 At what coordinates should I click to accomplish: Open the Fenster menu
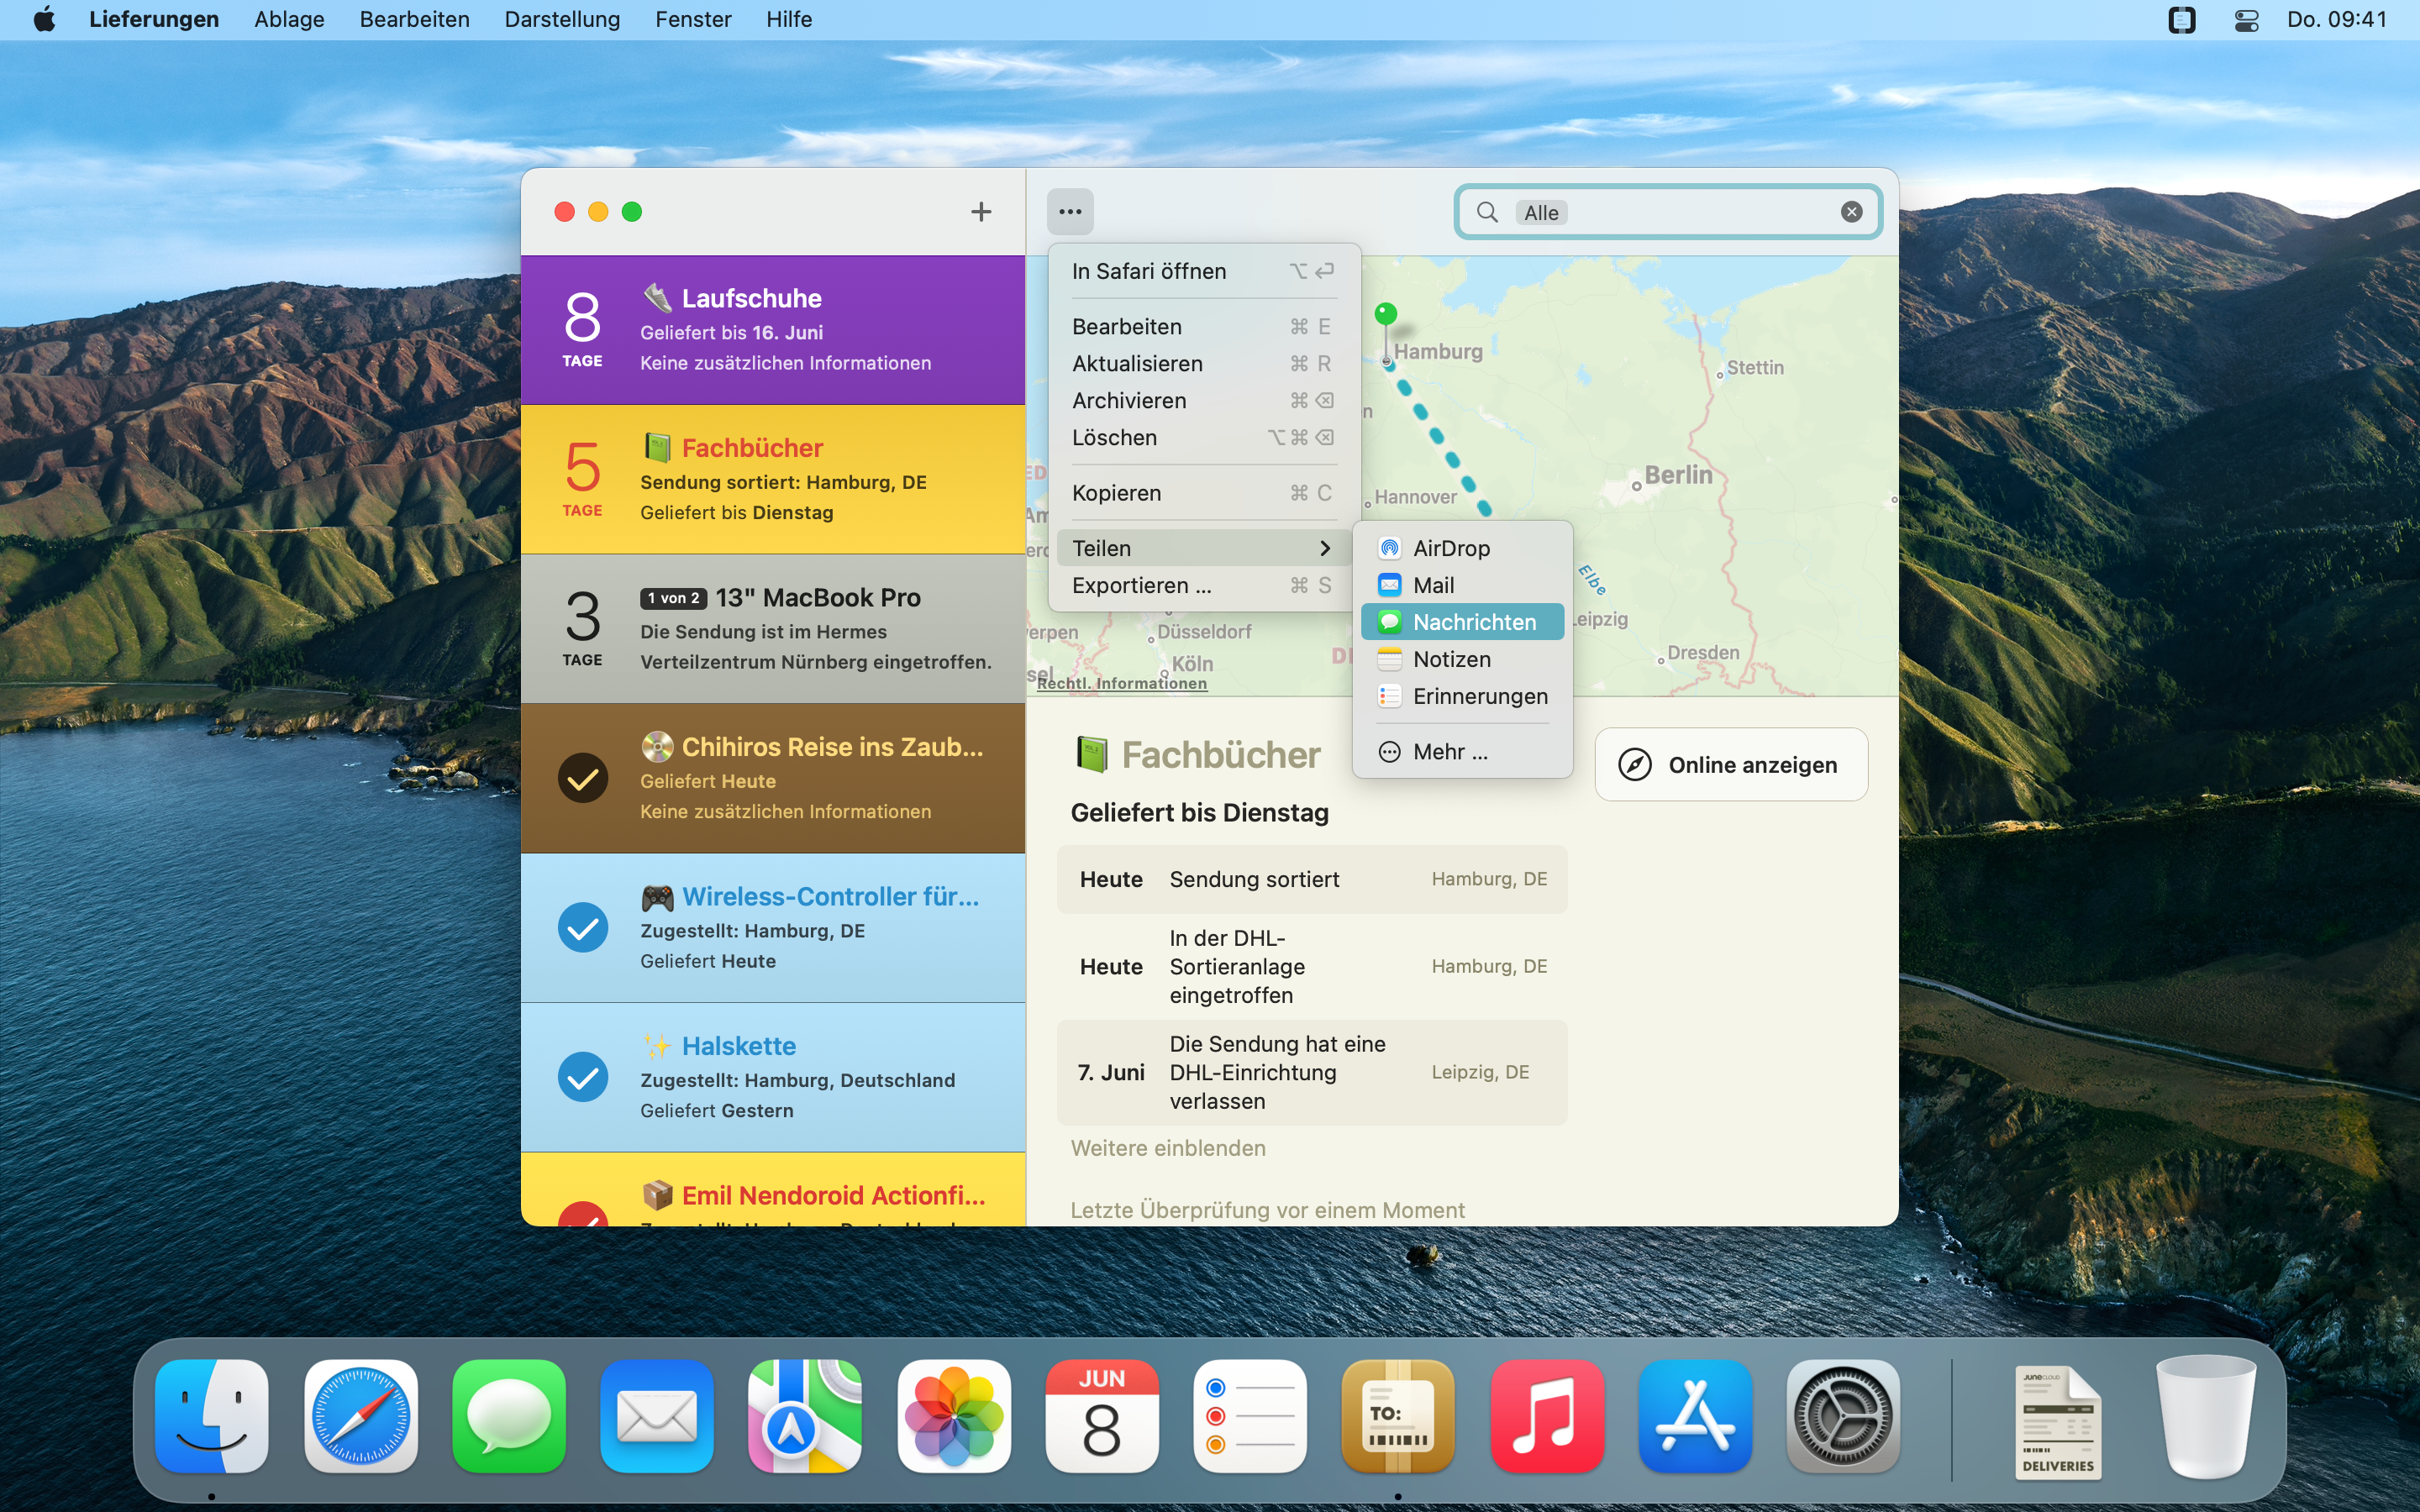[693, 19]
